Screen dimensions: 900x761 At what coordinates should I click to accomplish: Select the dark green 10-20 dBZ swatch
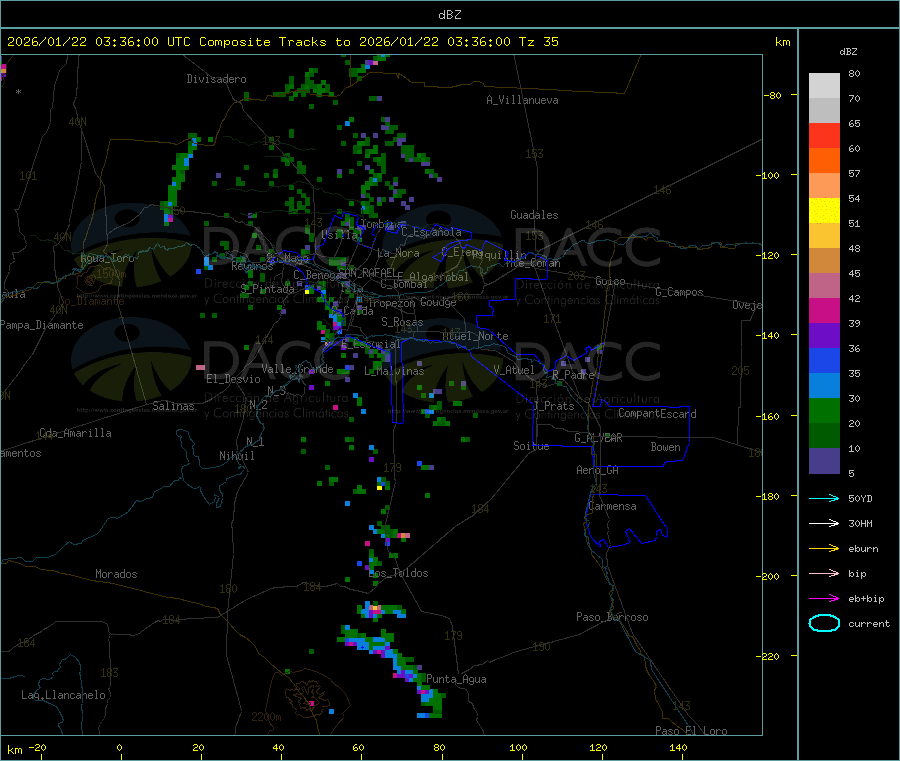tap(824, 436)
